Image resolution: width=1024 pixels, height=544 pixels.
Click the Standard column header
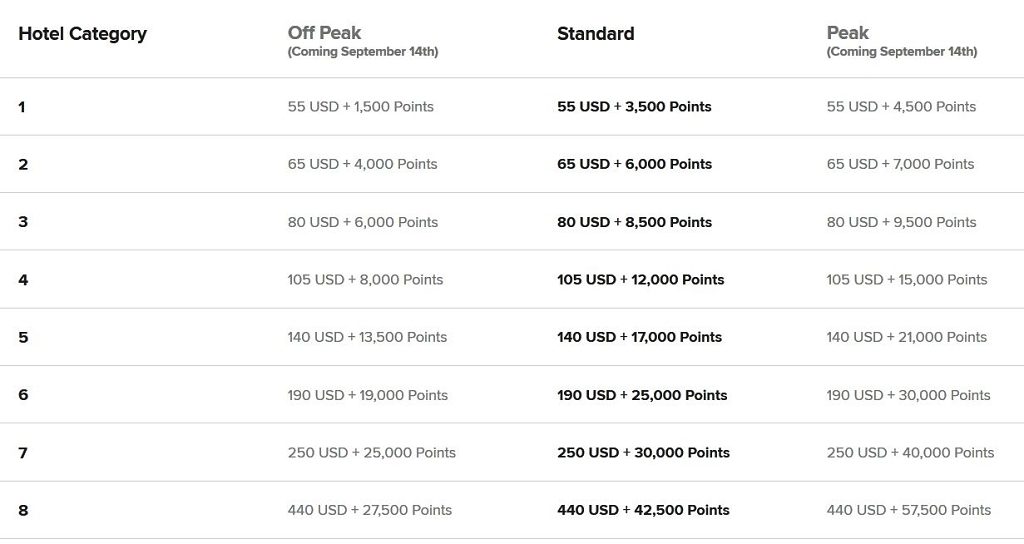[x=595, y=34]
